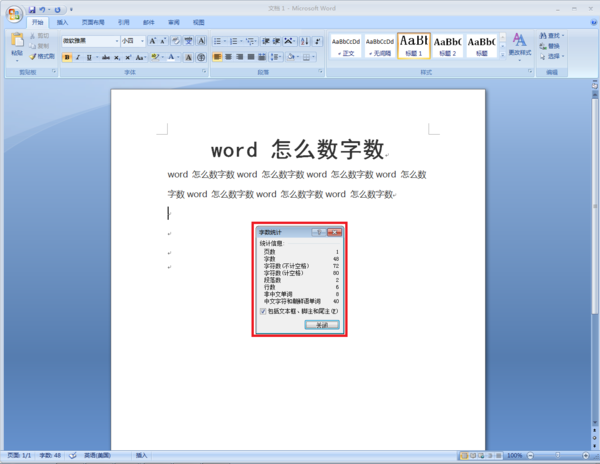Toggle 包括文本框、脚注和尾注 checkbox in dialog

263,311
